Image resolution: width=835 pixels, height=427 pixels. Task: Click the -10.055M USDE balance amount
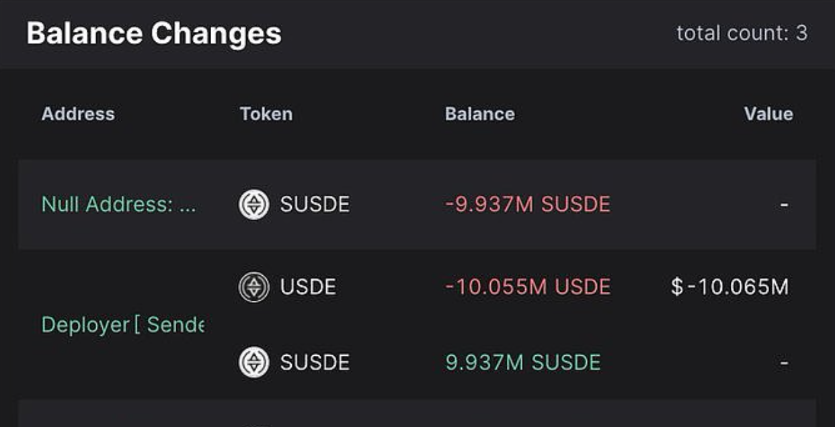(x=527, y=288)
